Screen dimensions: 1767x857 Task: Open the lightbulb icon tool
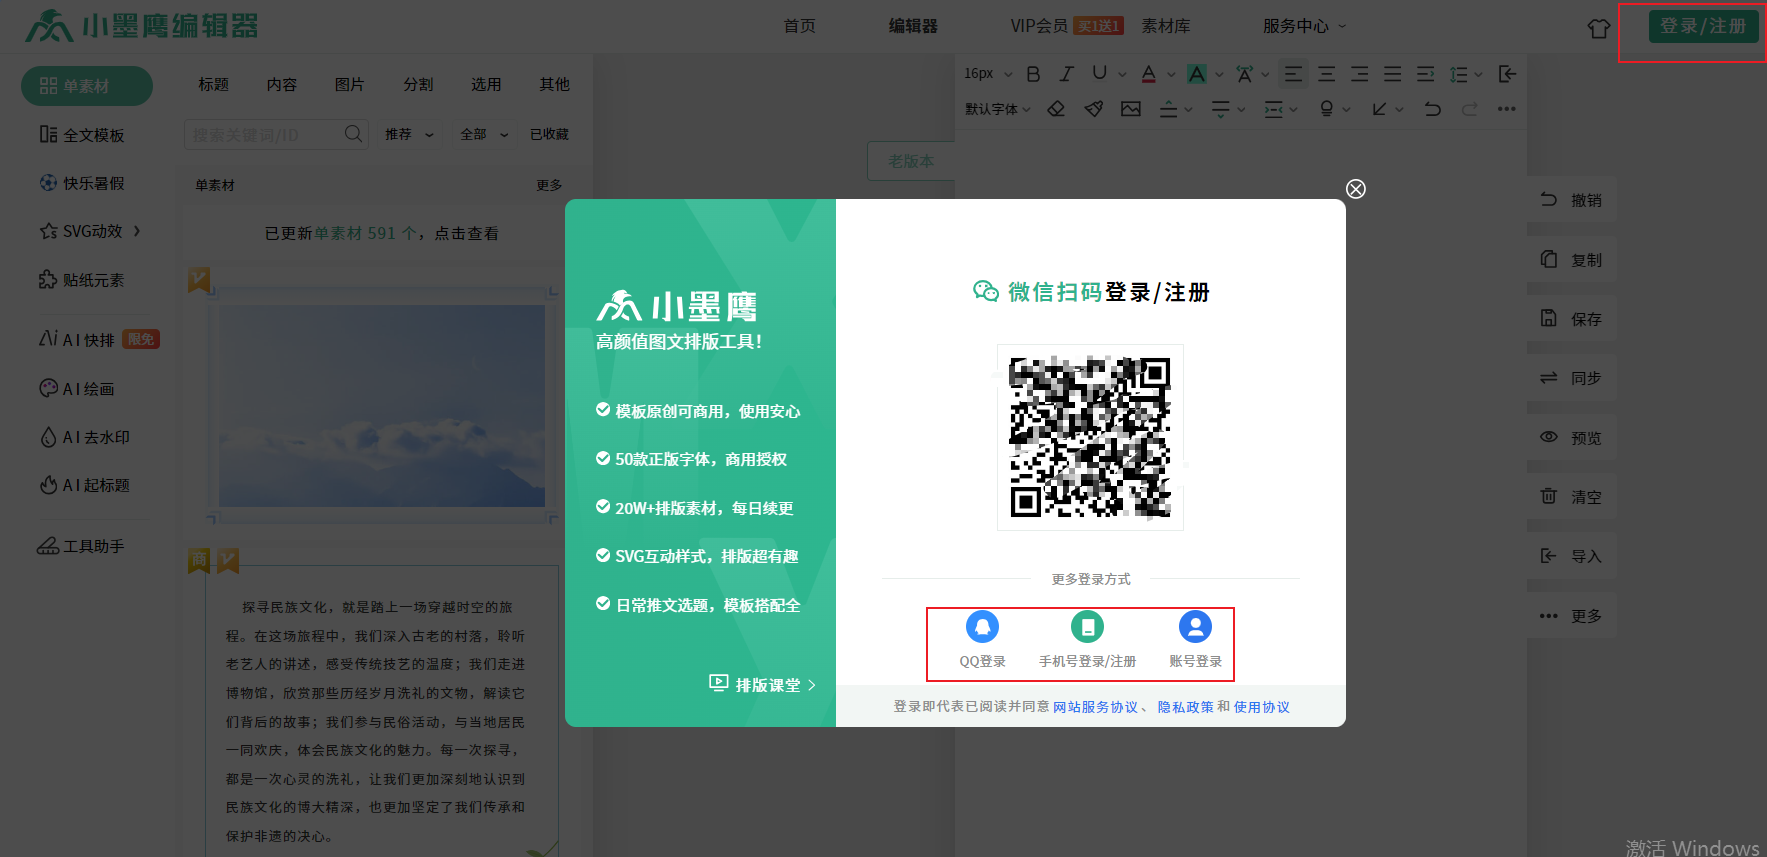(1326, 109)
